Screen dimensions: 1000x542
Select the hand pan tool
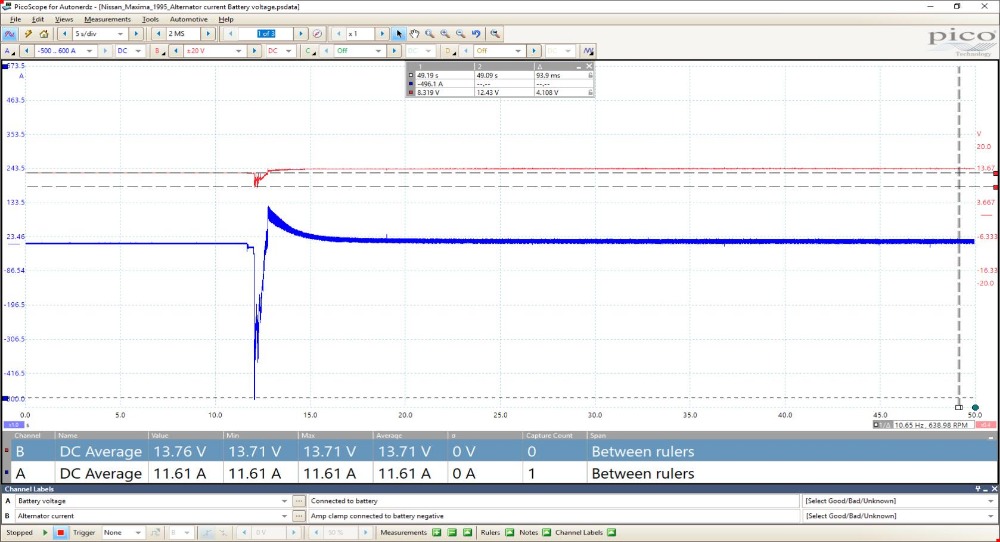(x=414, y=34)
